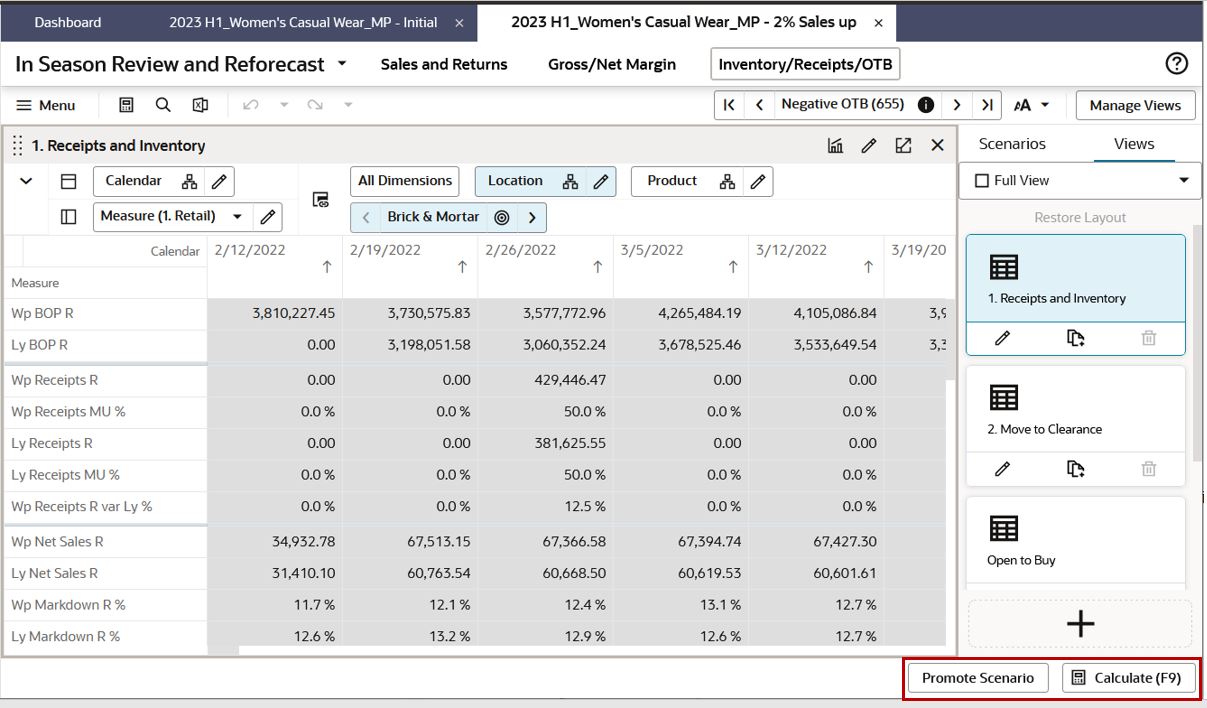The height and width of the screenshot is (708, 1207).
Task: Open the calculator icon in toolbar
Action: [x=126, y=105]
